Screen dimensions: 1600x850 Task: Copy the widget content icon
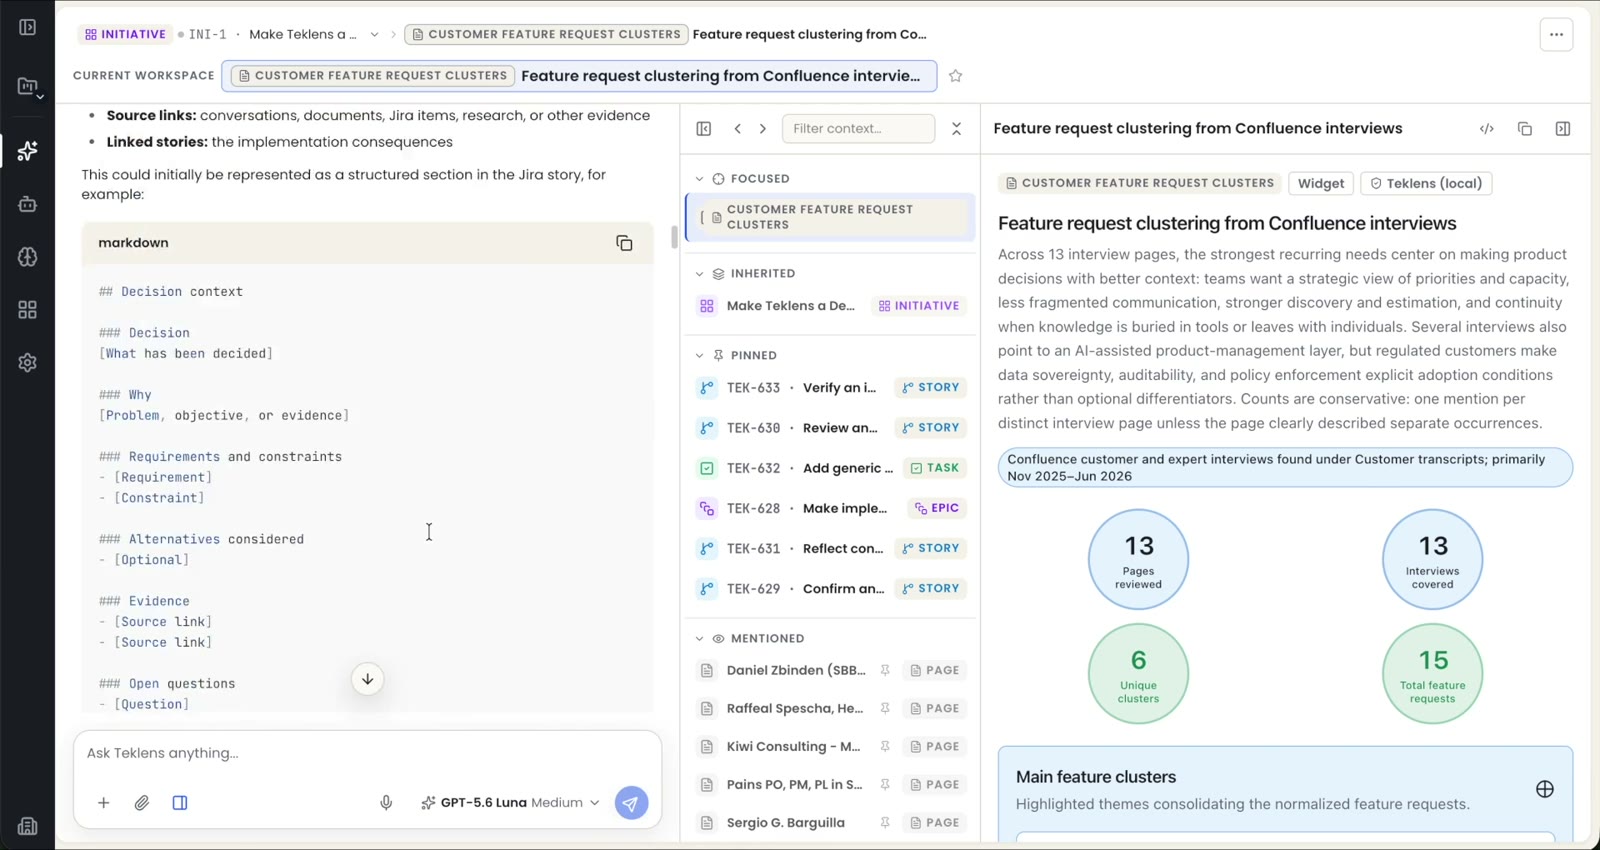tap(1525, 129)
